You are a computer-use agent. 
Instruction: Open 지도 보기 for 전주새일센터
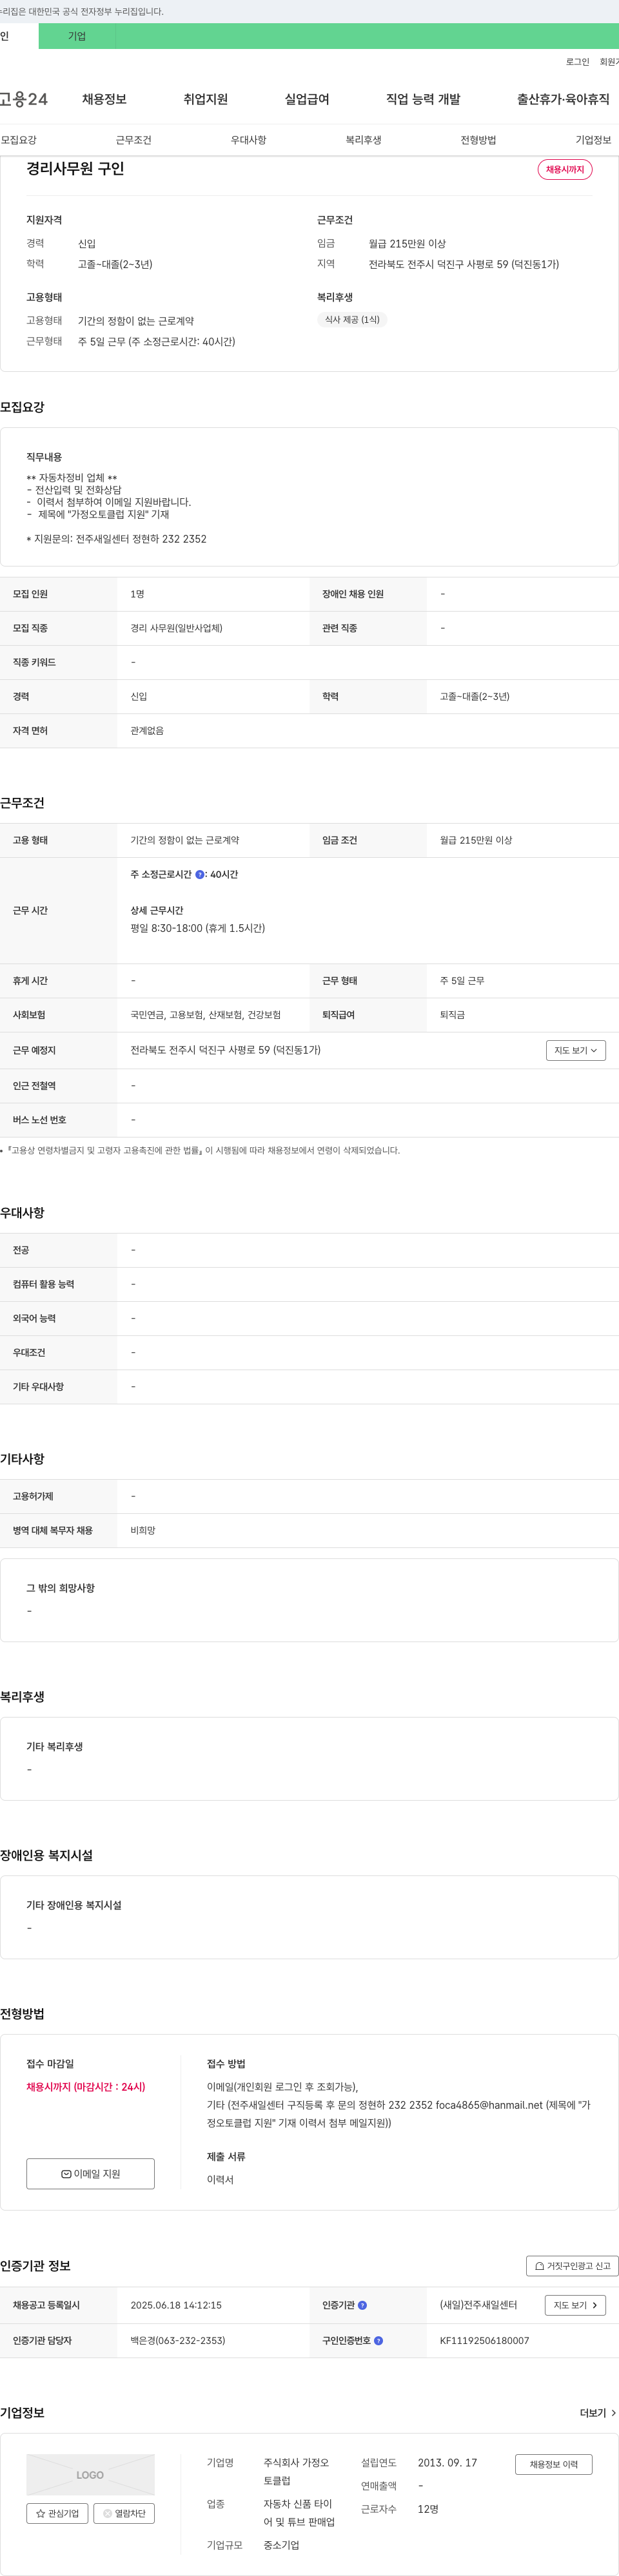pyautogui.click(x=575, y=2305)
